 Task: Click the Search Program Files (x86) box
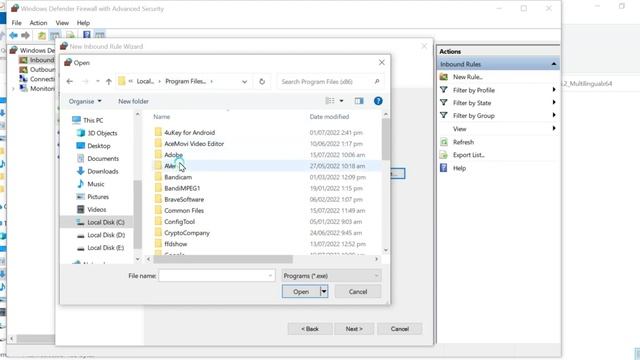point(330,82)
